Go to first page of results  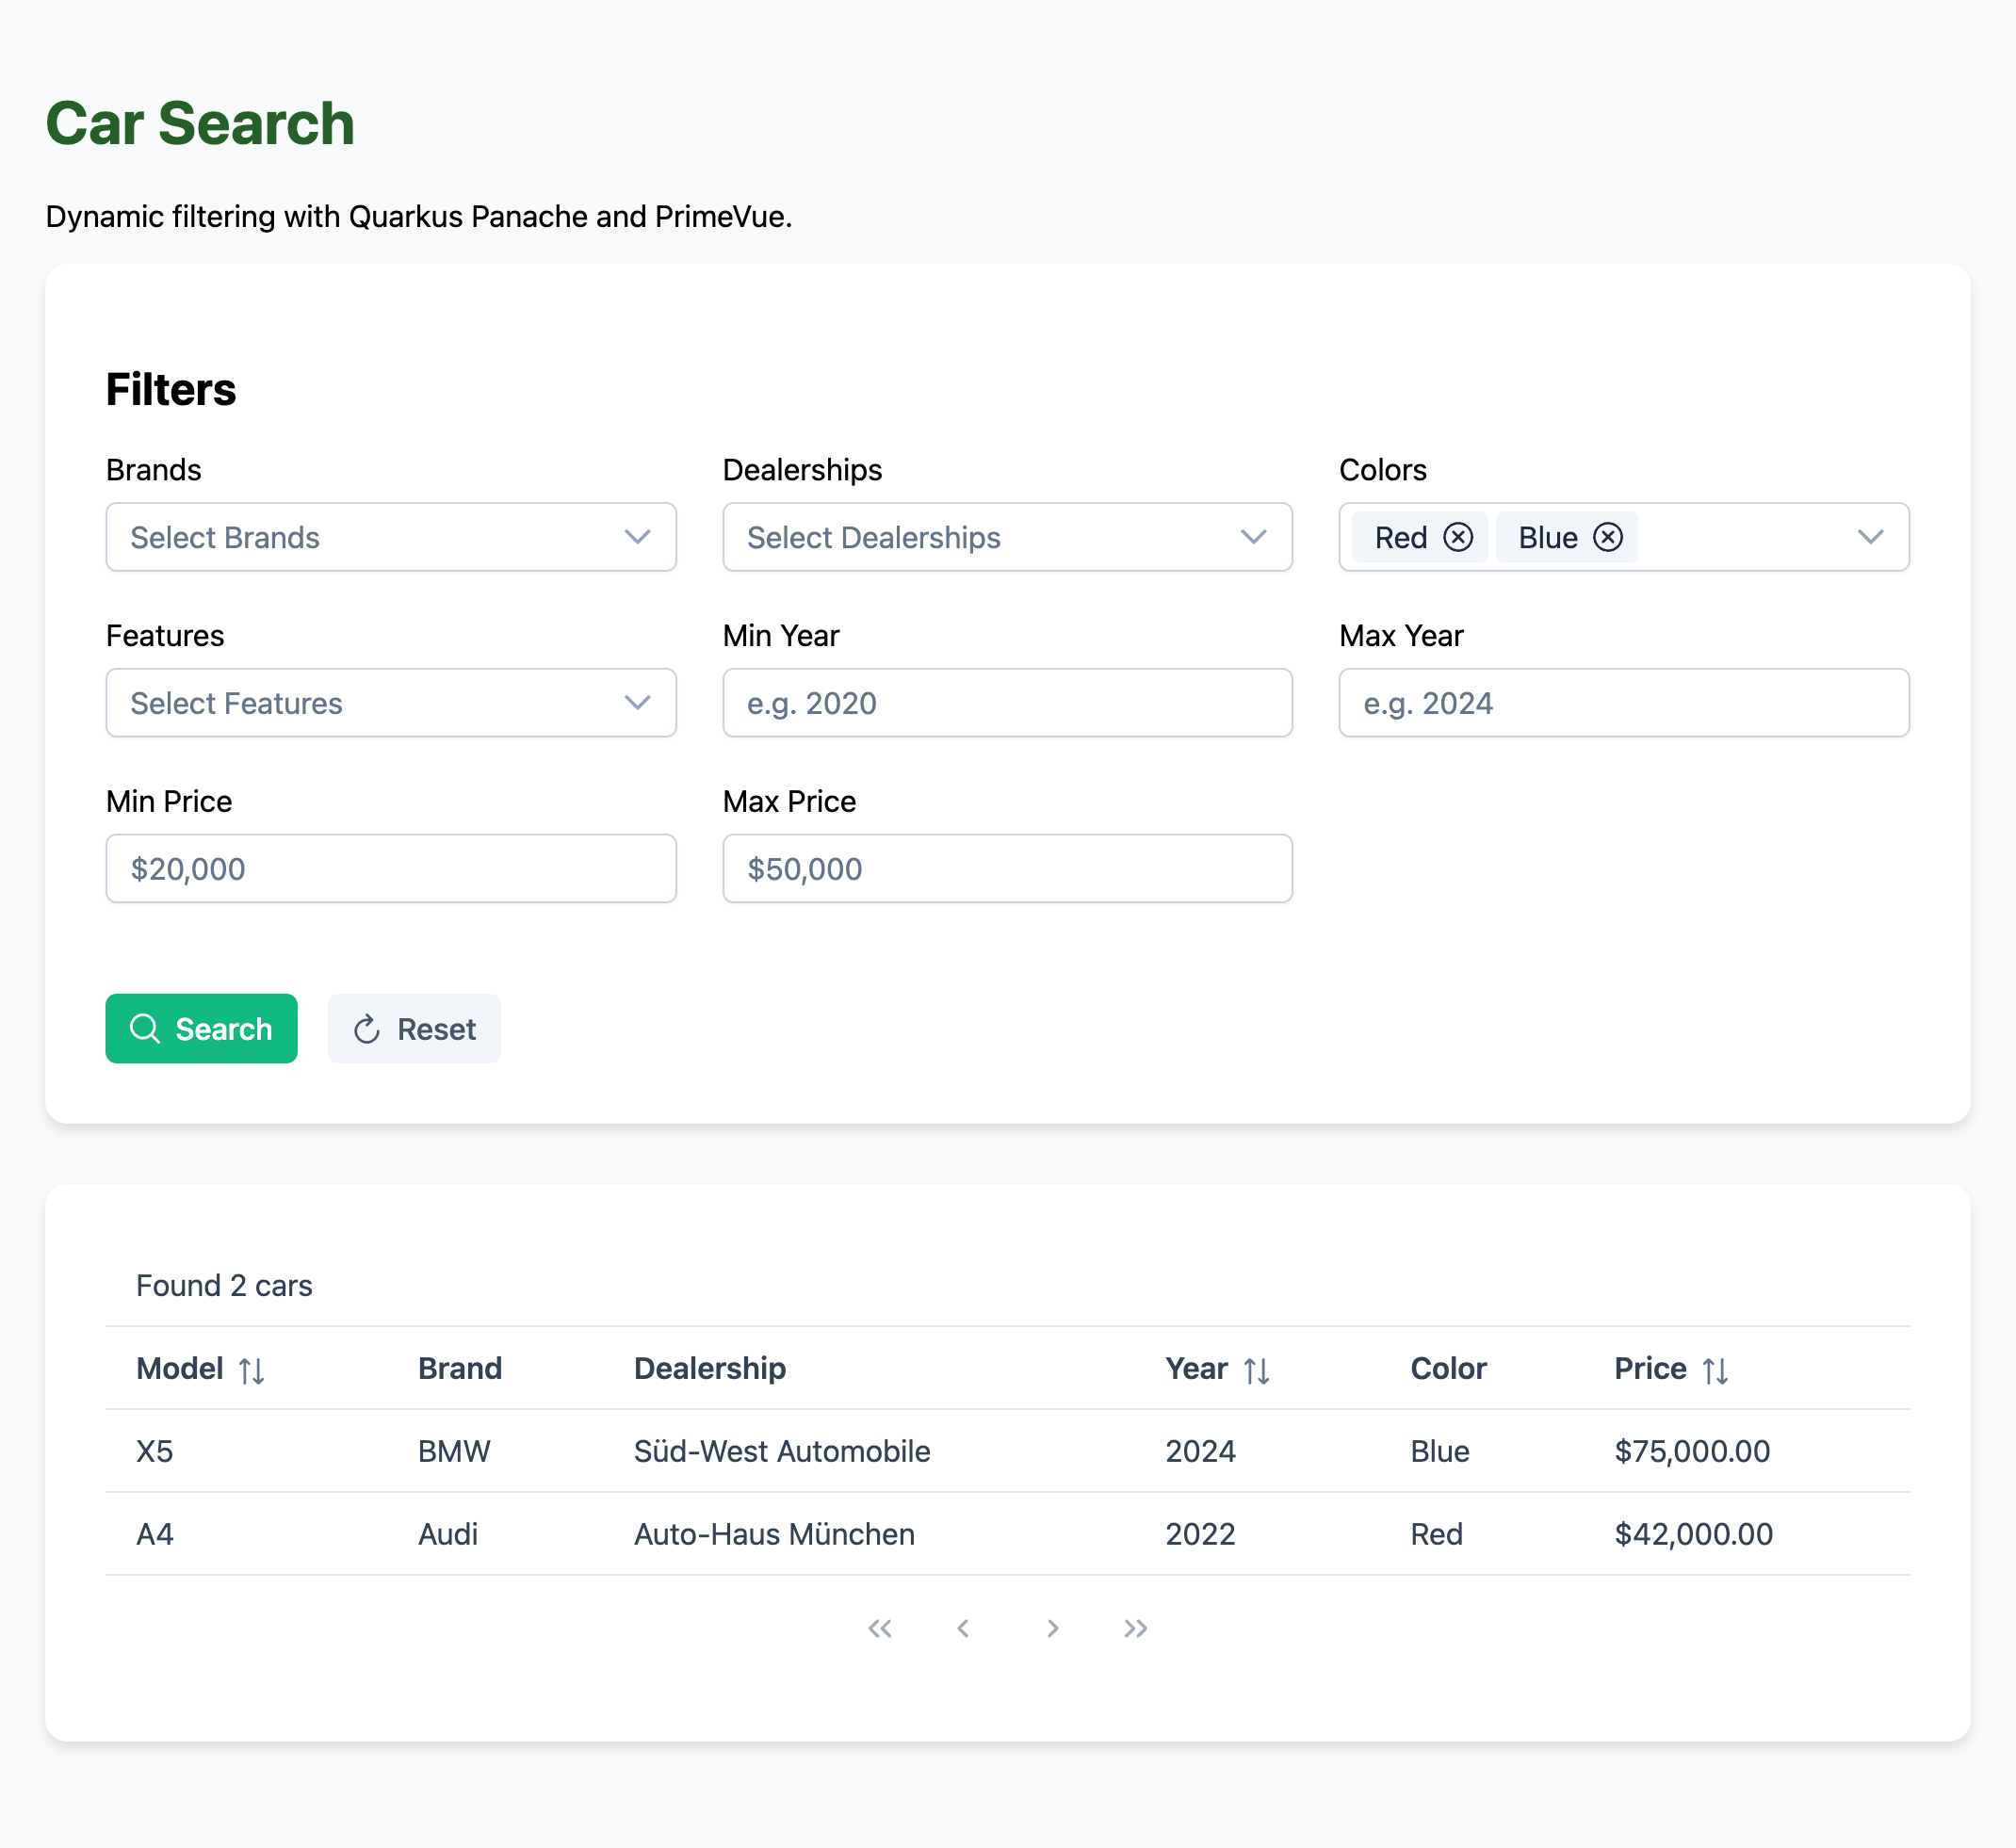click(x=880, y=1628)
